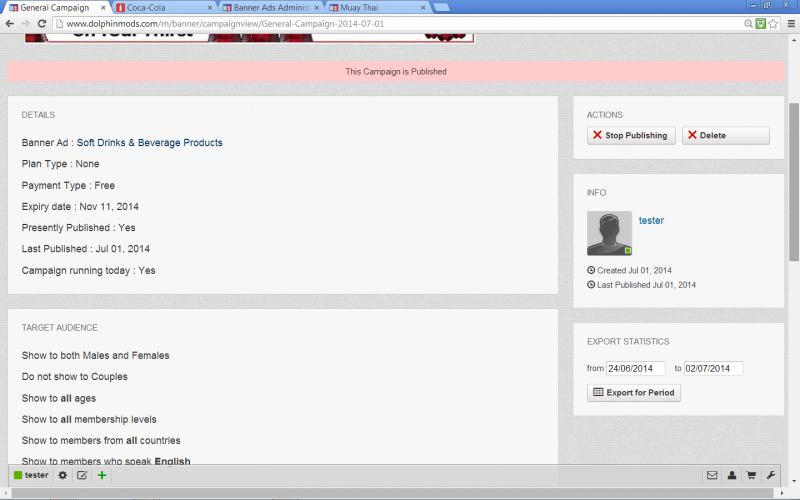Image resolution: width=800 pixels, height=500 pixels.
Task: Delete the campaign with the Delete button
Action: [x=726, y=135]
